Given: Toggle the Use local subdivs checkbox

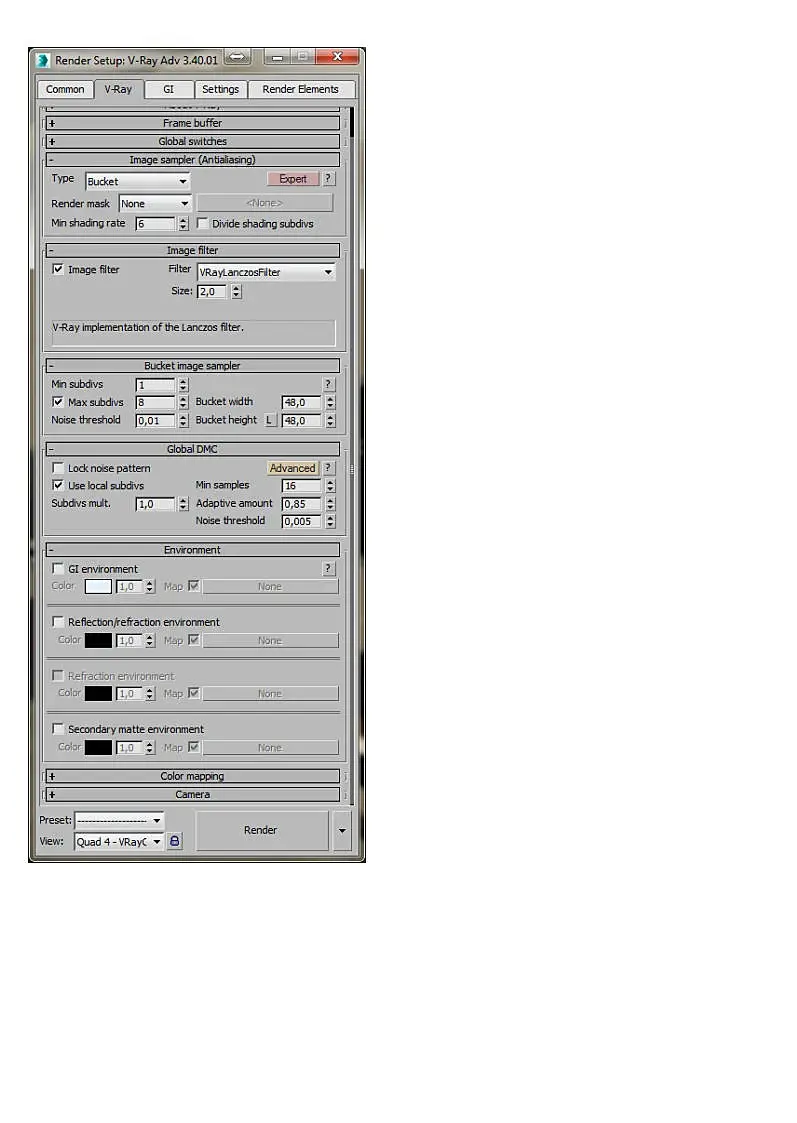Looking at the screenshot, I should click(x=58, y=486).
